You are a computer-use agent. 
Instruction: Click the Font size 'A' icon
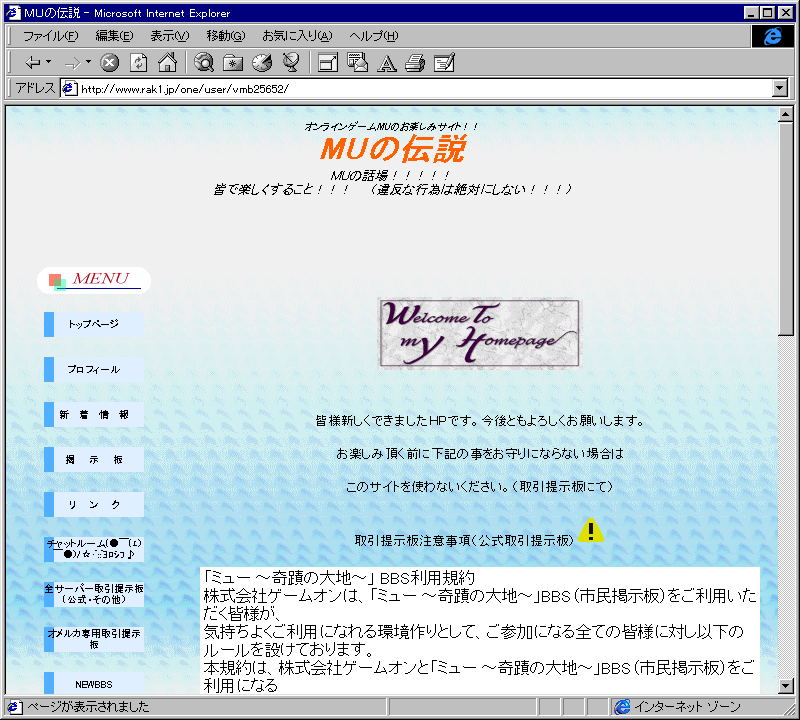386,63
